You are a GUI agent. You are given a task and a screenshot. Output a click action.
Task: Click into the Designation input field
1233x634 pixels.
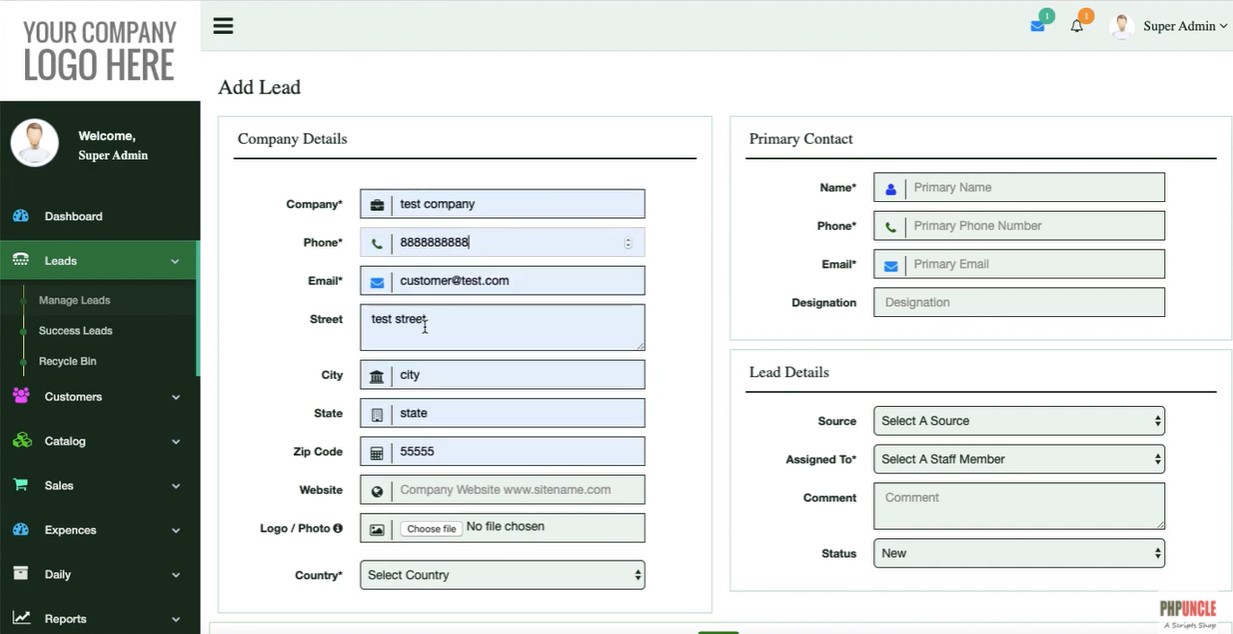pyautogui.click(x=1018, y=303)
